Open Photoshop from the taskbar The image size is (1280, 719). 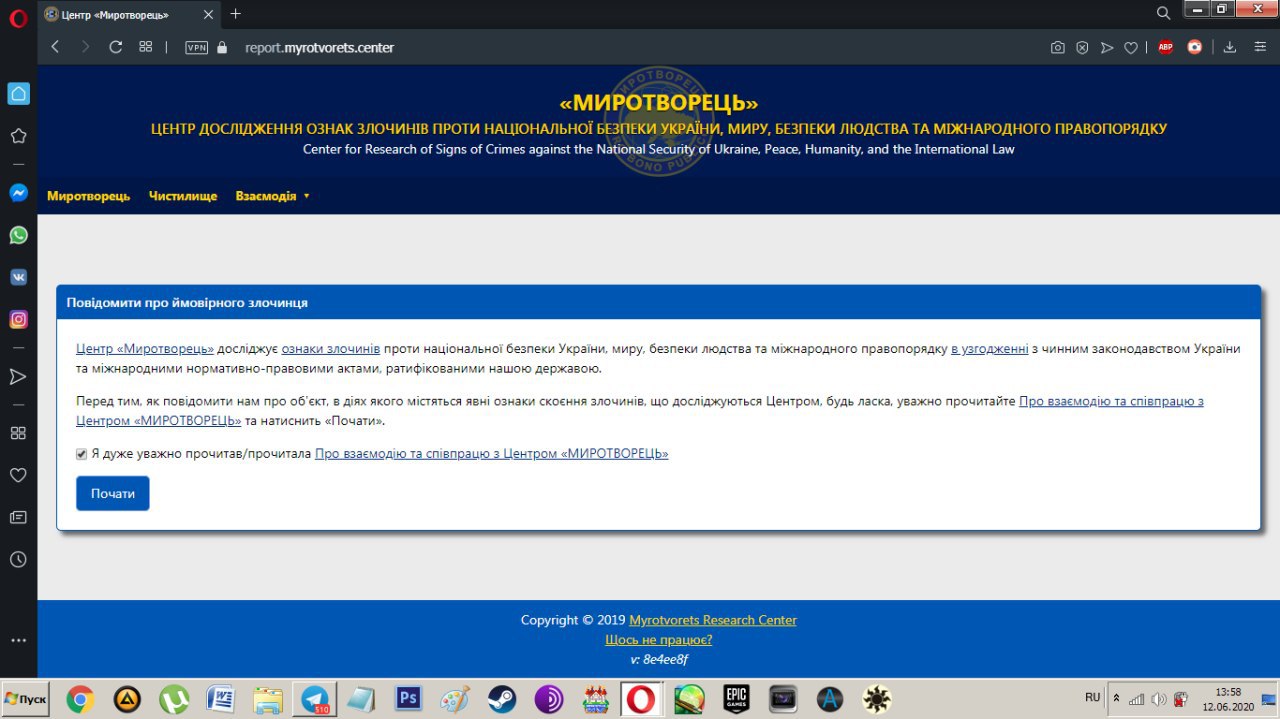coord(409,698)
